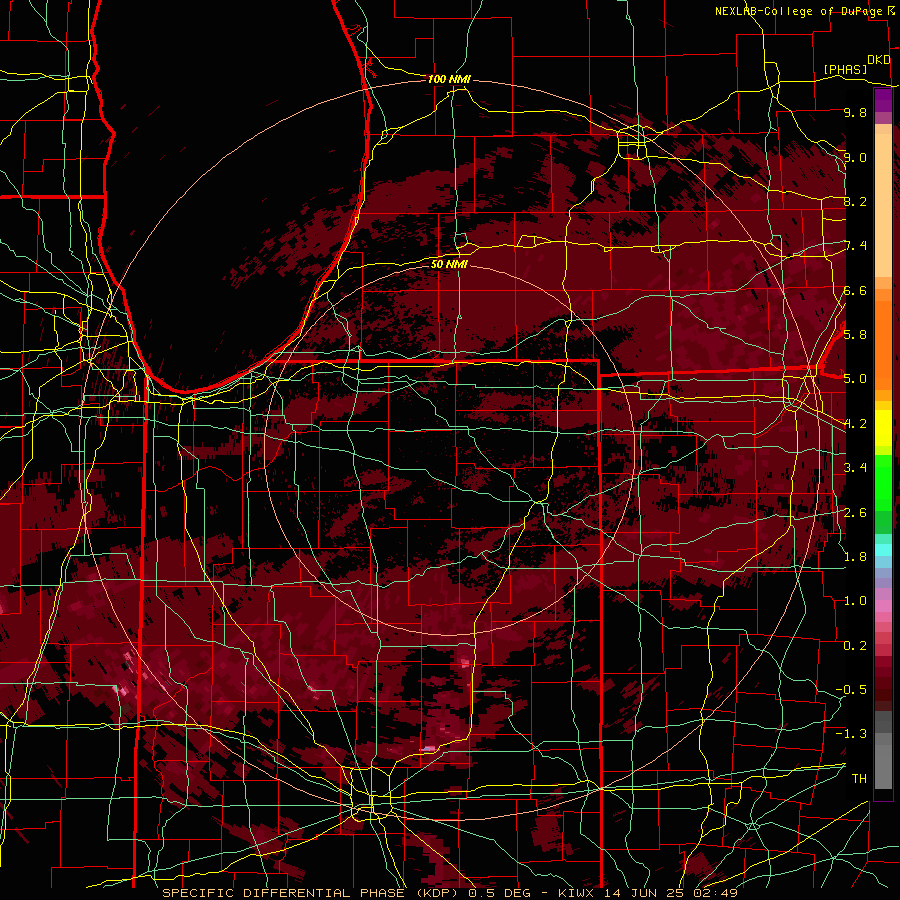This screenshot has width=900, height=900.
Task: Click the KIWX station identifier in the caption
Action: point(577,893)
